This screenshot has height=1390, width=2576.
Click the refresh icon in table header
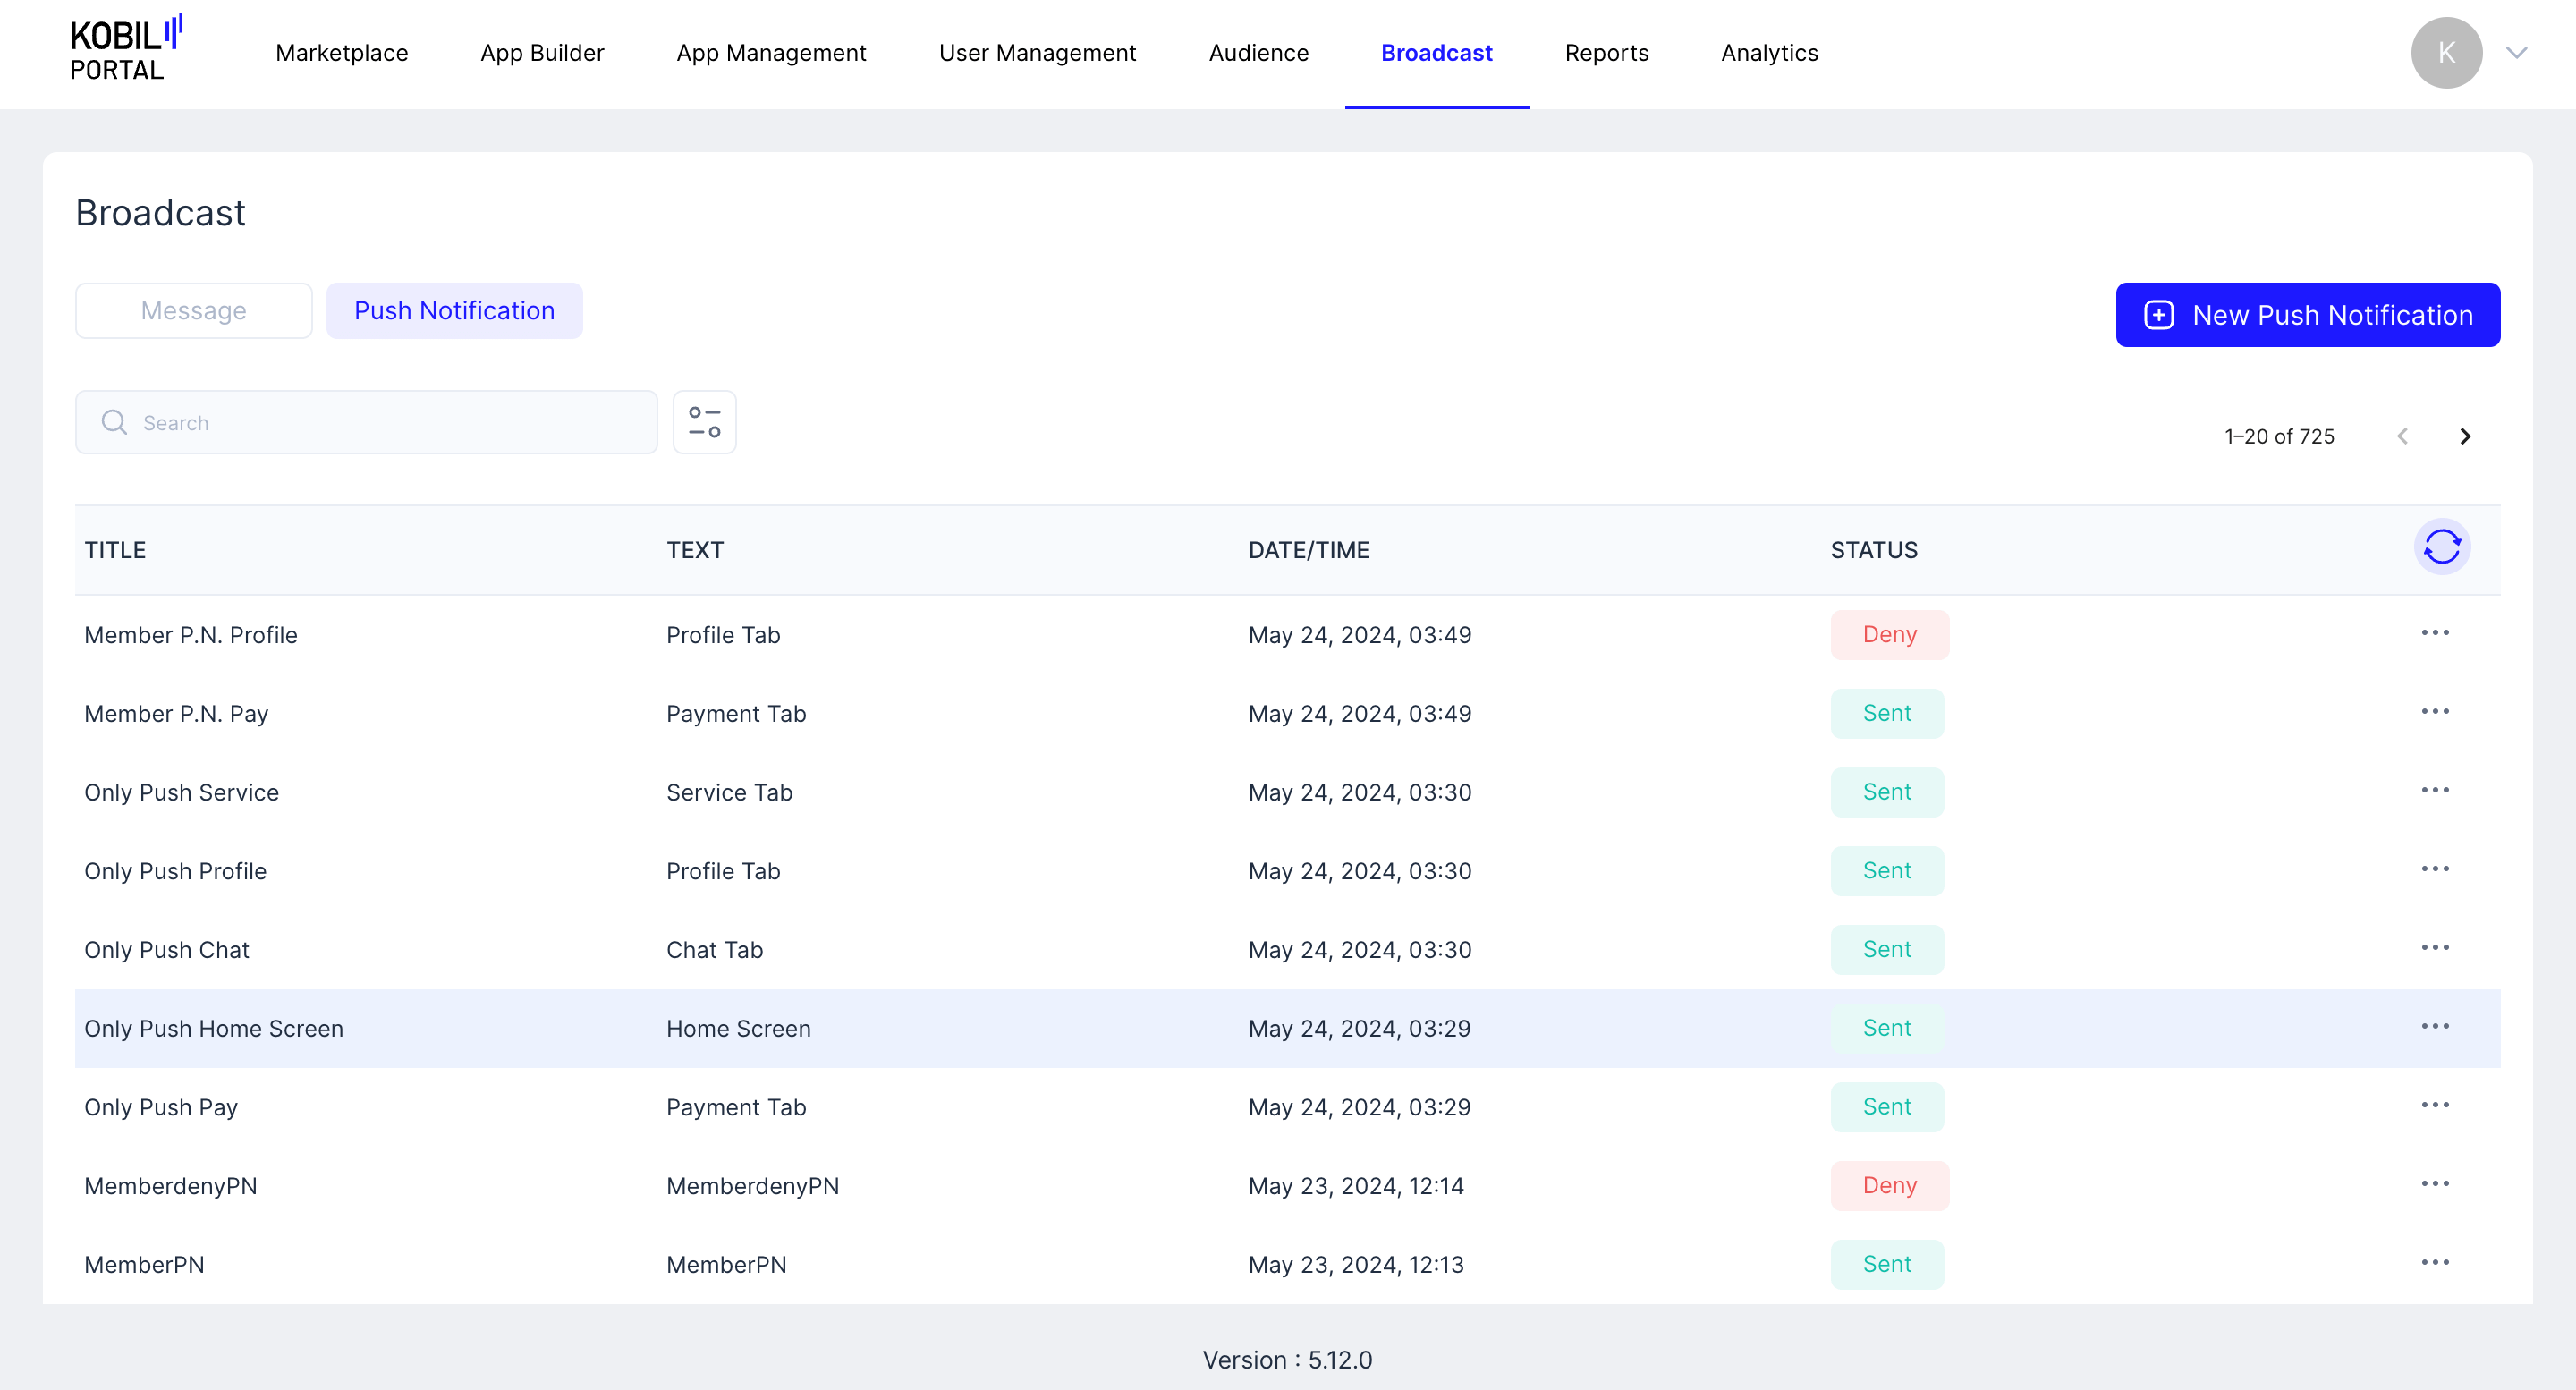coord(2441,548)
